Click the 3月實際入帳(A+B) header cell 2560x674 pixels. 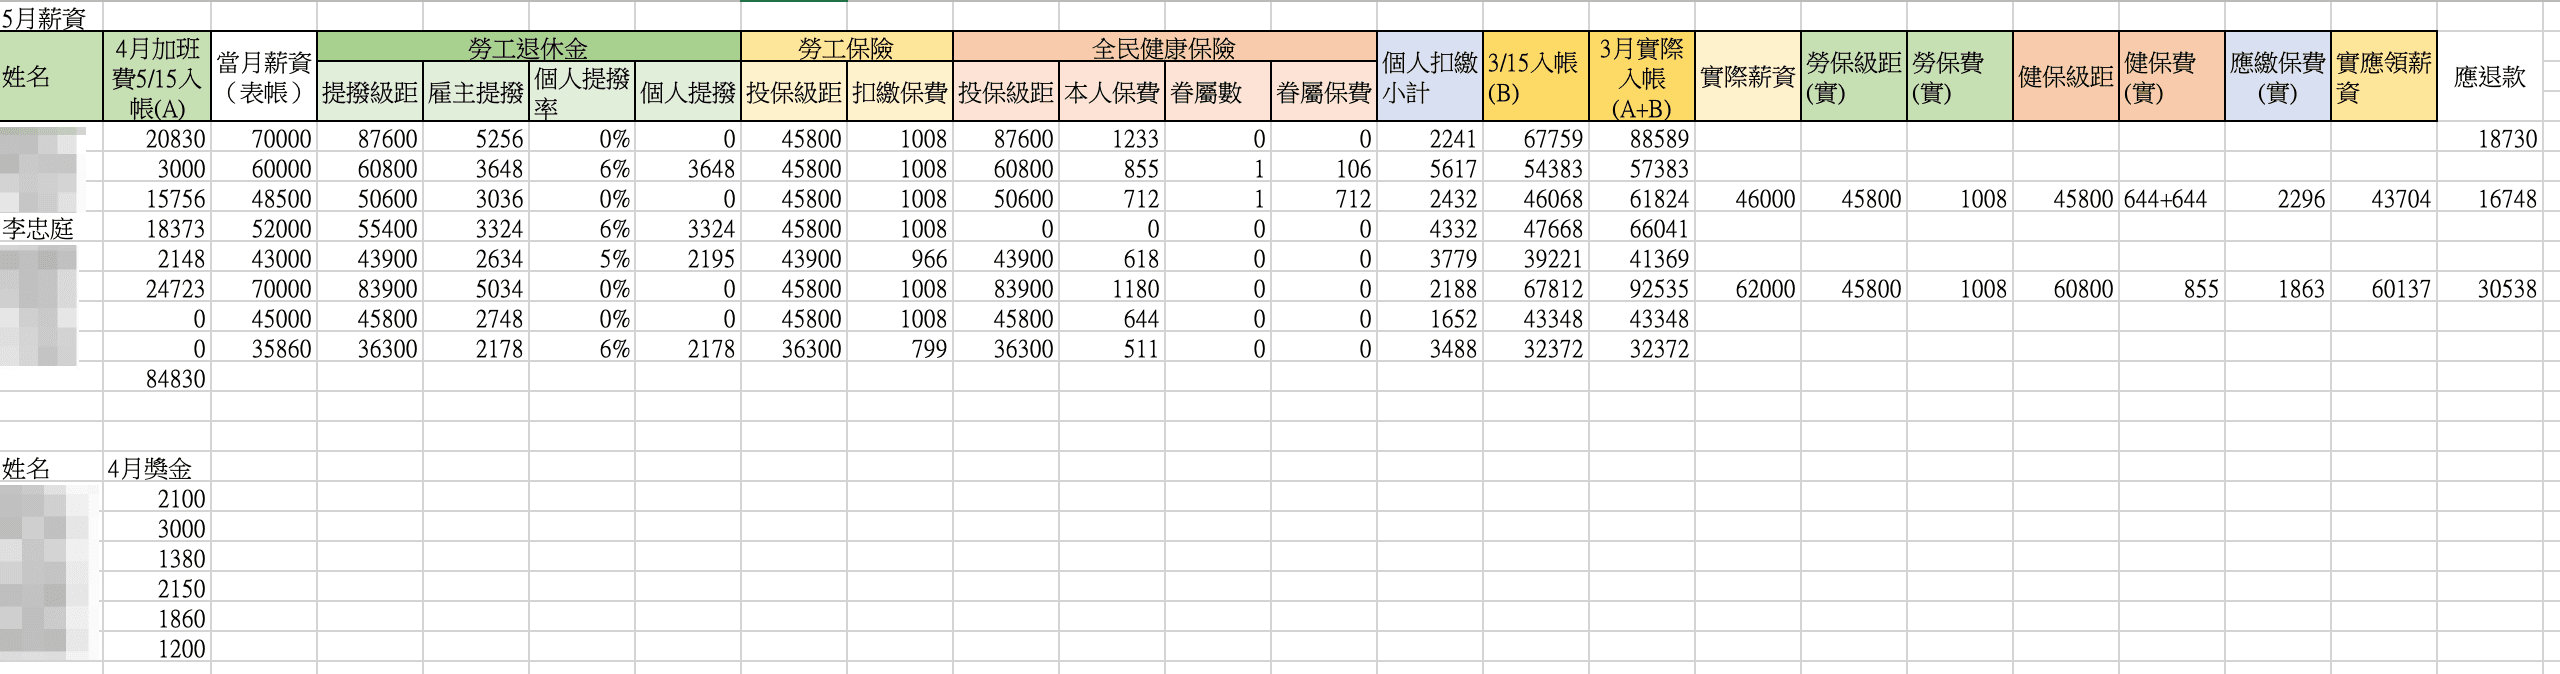(1642, 77)
